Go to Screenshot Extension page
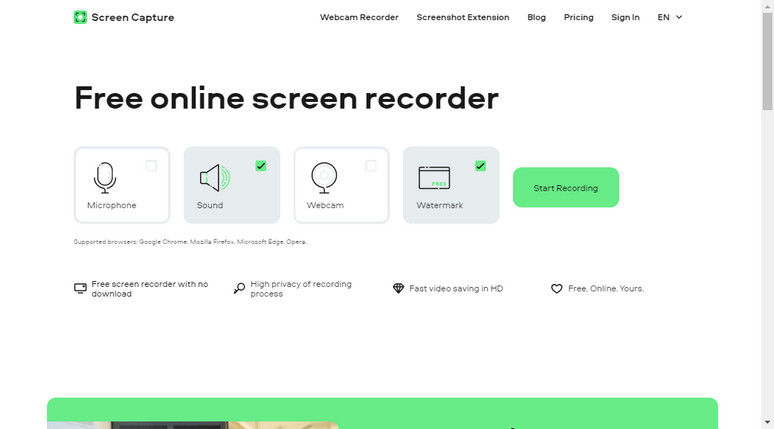Screen dimensions: 774x429 463,17
